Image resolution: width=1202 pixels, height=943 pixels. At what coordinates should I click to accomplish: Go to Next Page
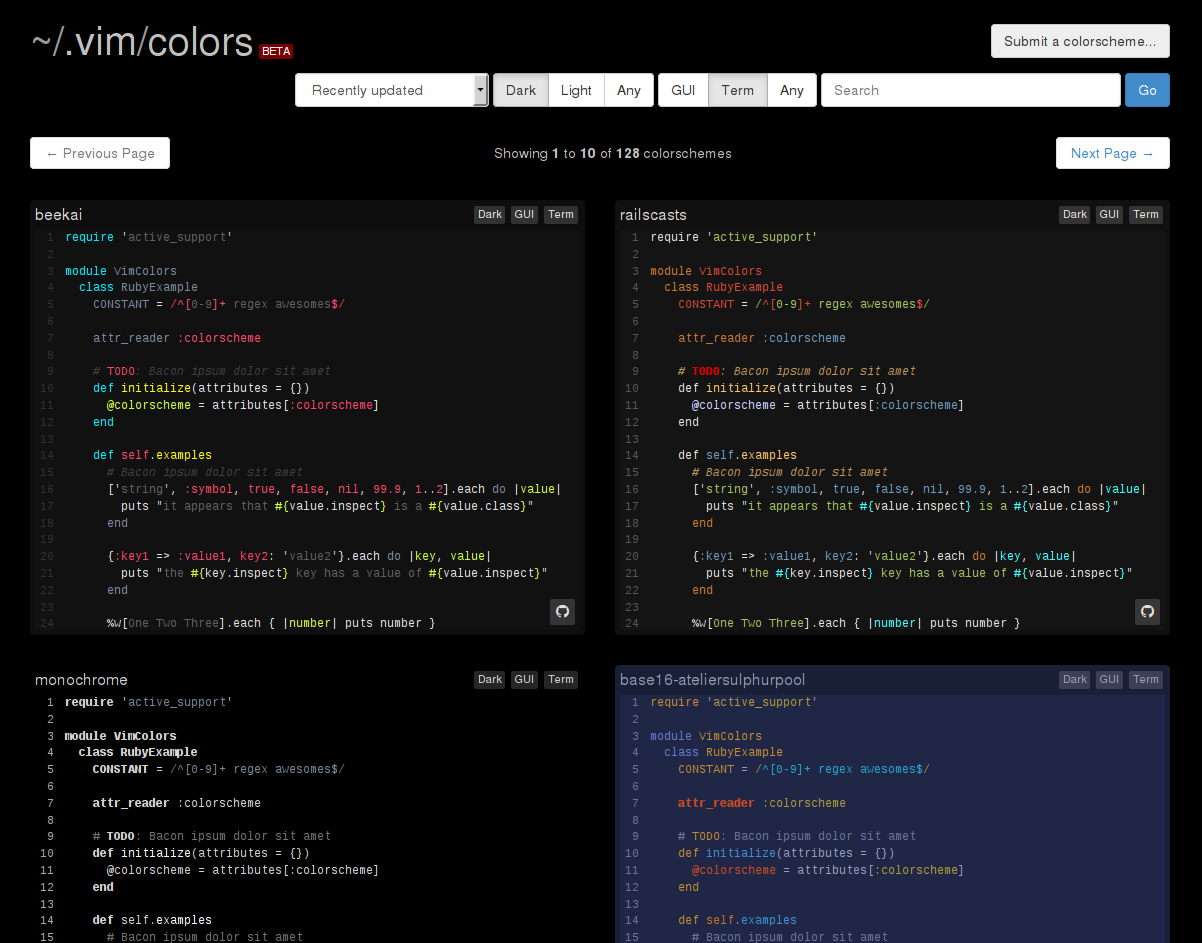tap(1113, 153)
